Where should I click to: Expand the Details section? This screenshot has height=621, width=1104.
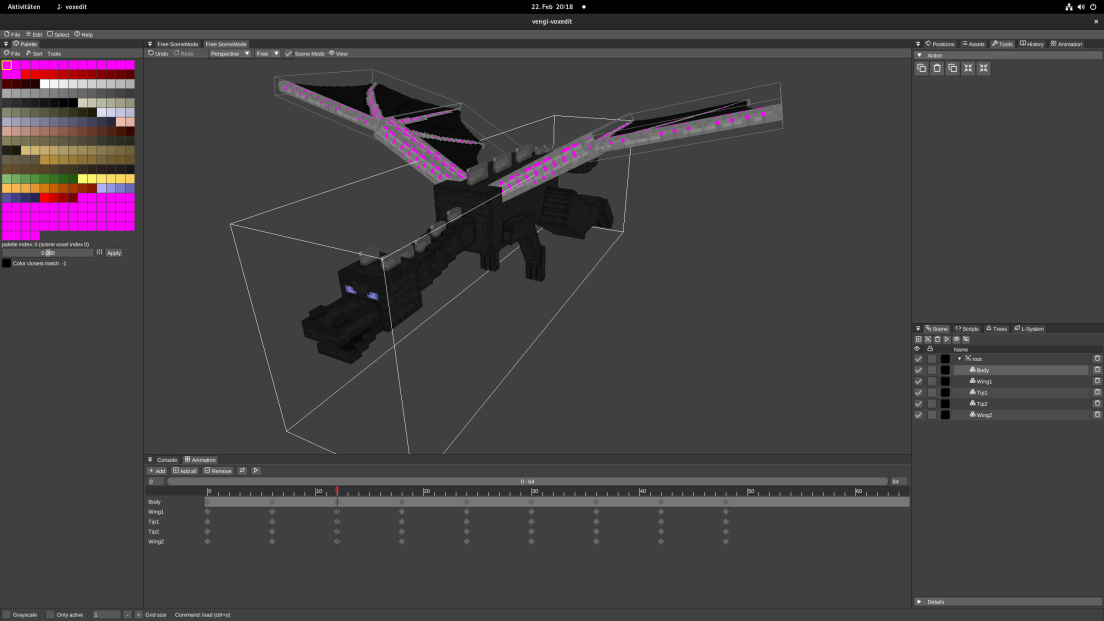(919, 602)
